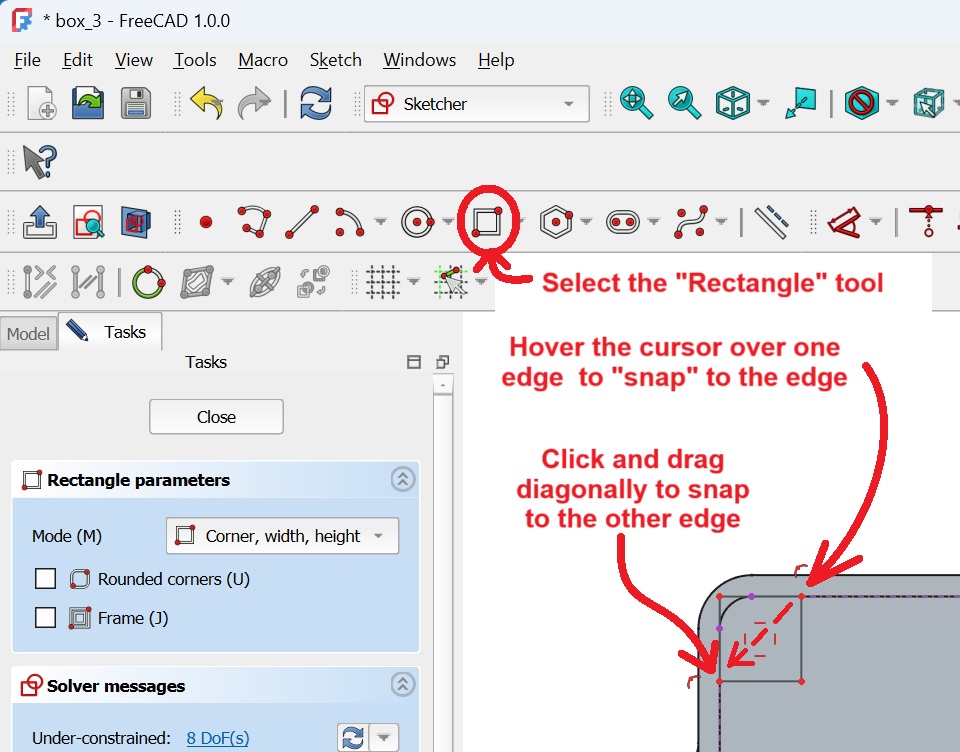Choose the Circle tool

pyautogui.click(x=416, y=221)
